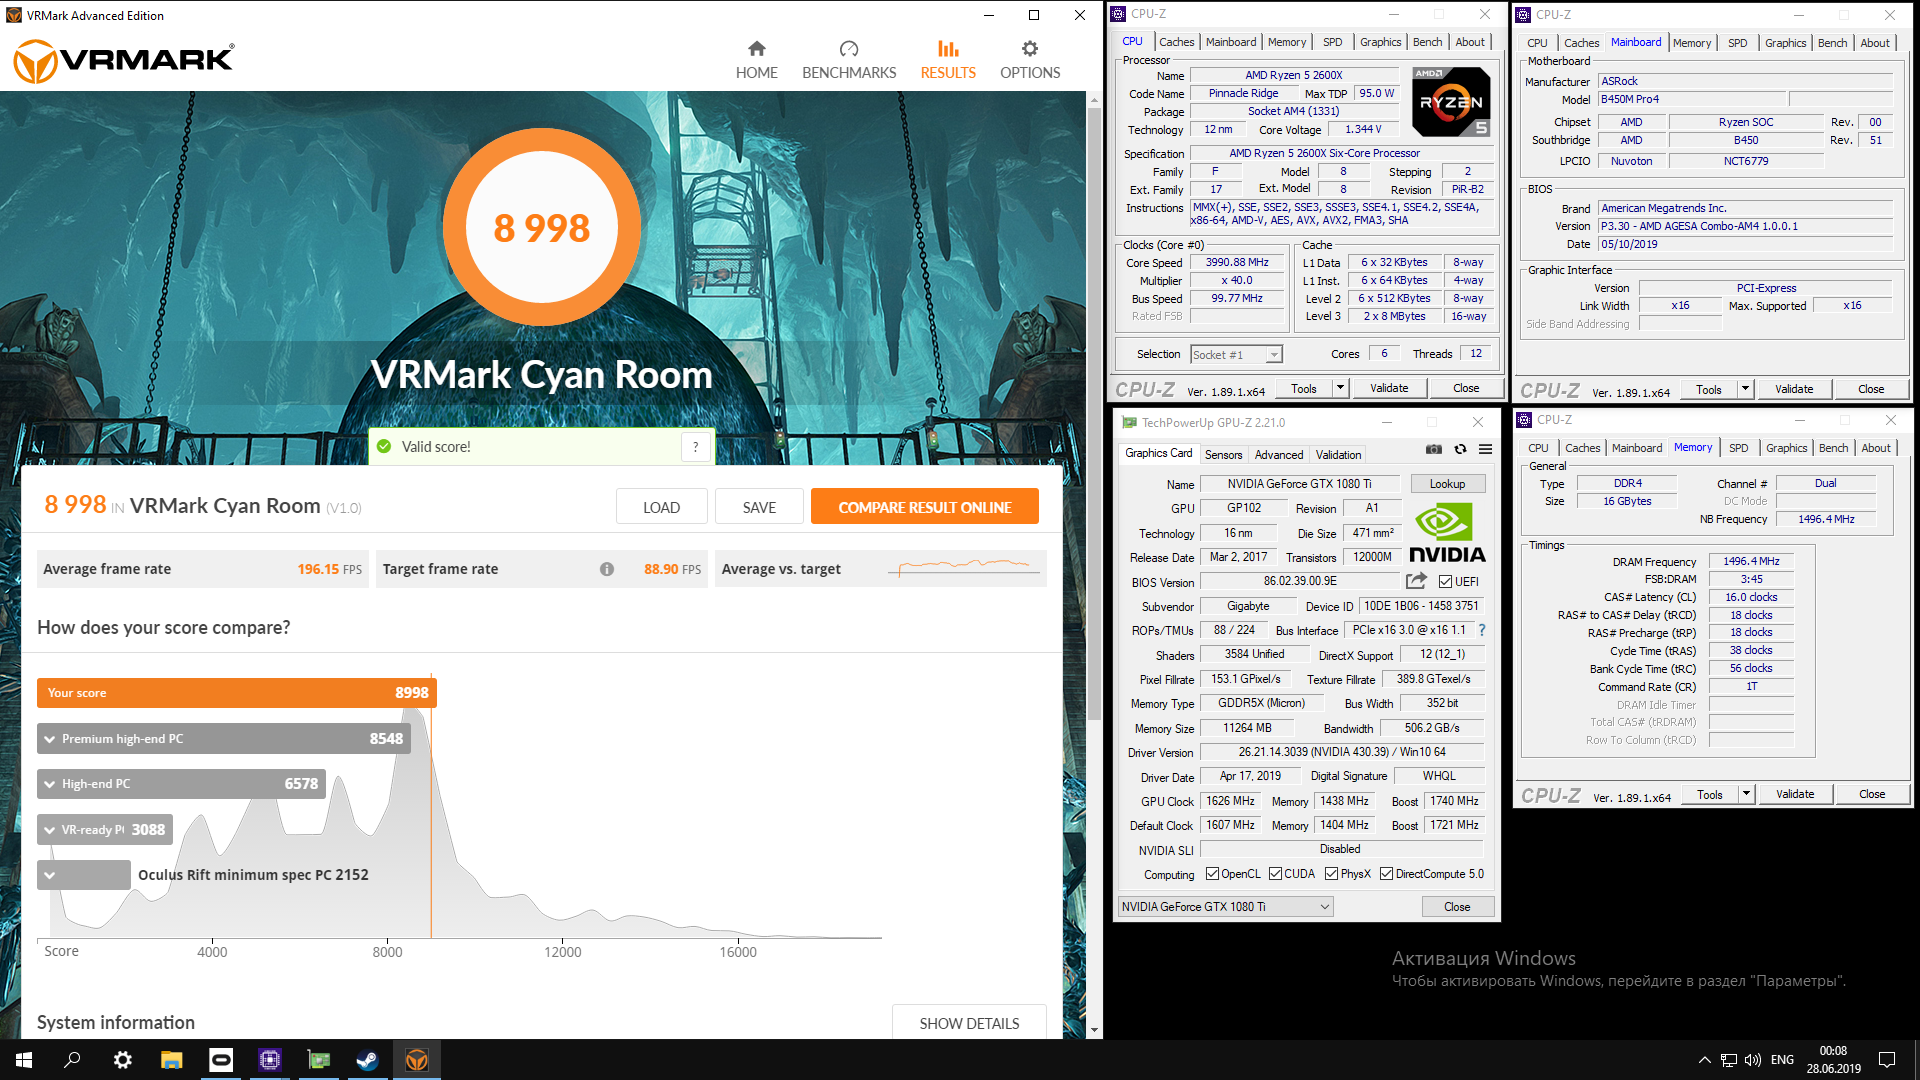Click the SAVE button in VRMark
This screenshot has height=1080, width=1920.
[x=759, y=507]
